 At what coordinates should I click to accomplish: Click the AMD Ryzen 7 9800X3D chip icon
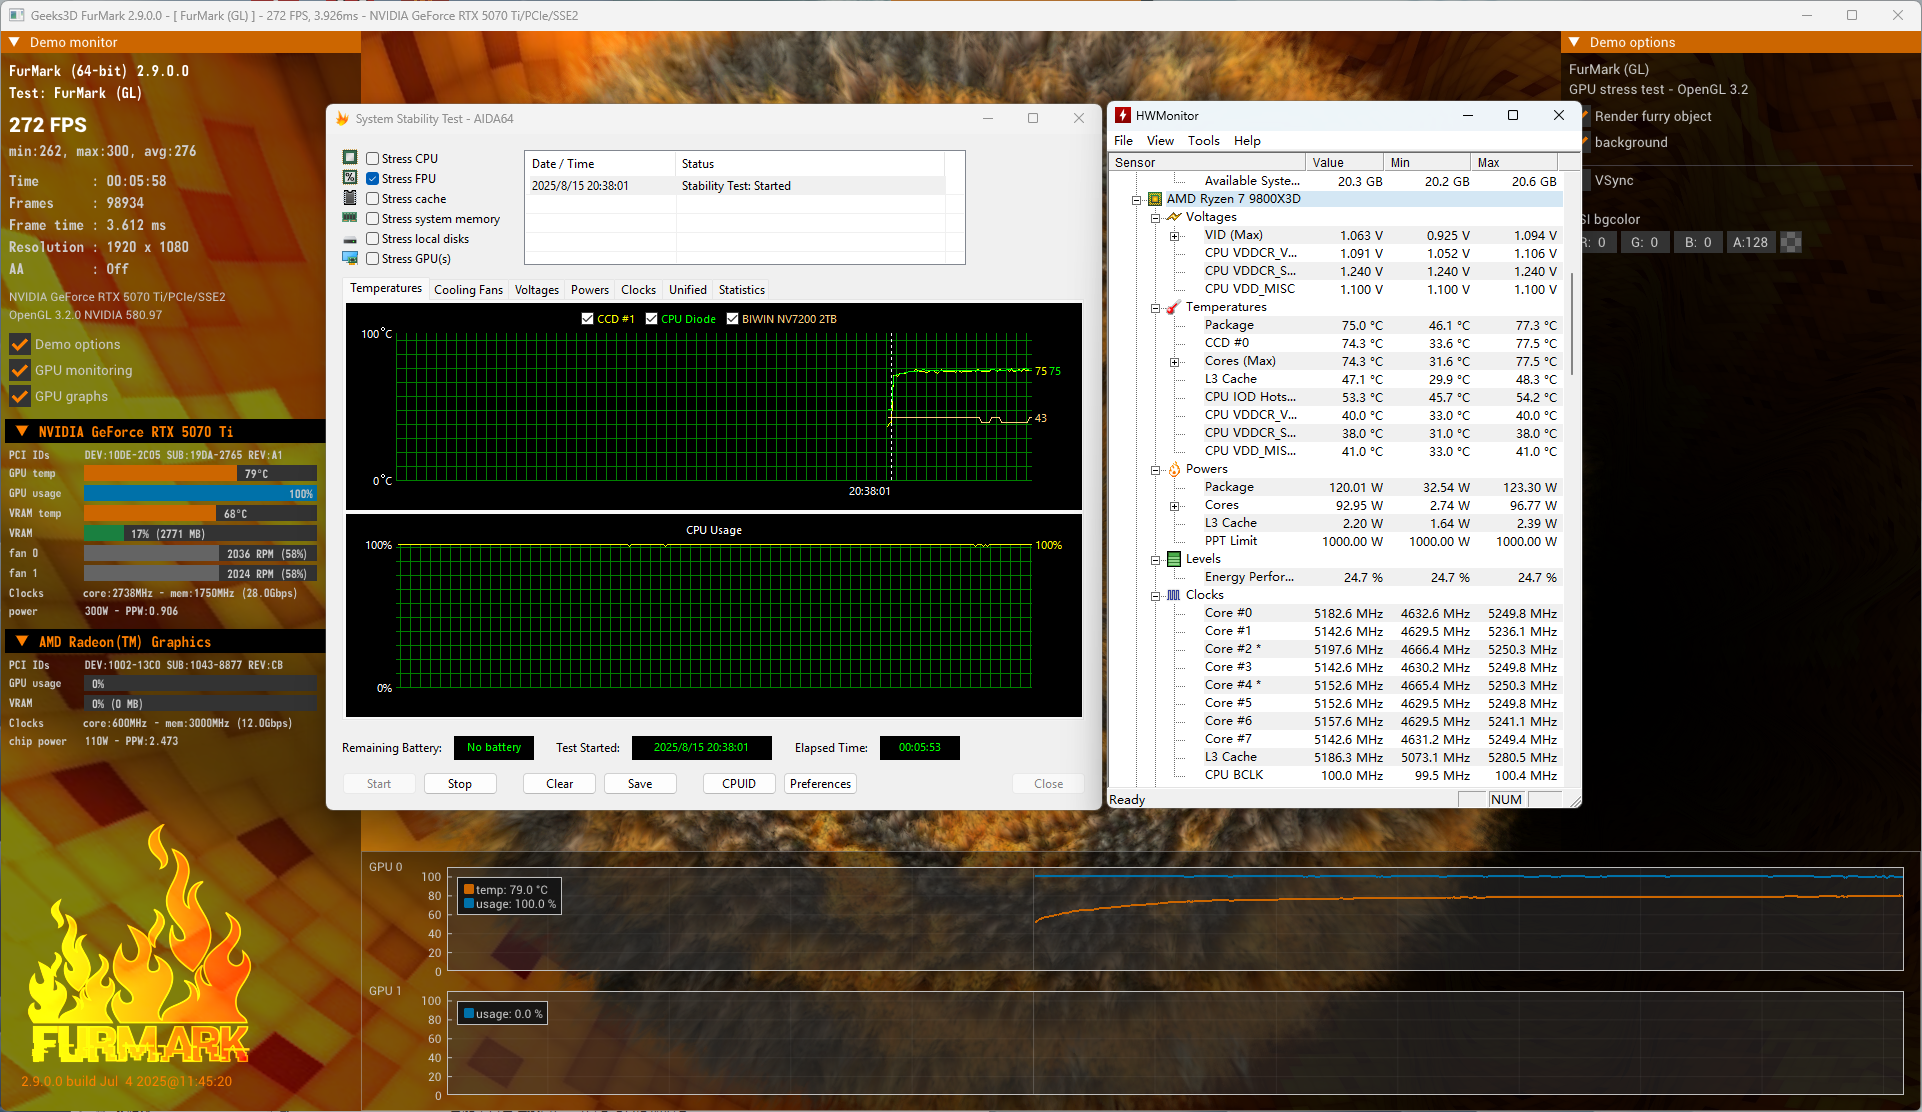[1155, 199]
